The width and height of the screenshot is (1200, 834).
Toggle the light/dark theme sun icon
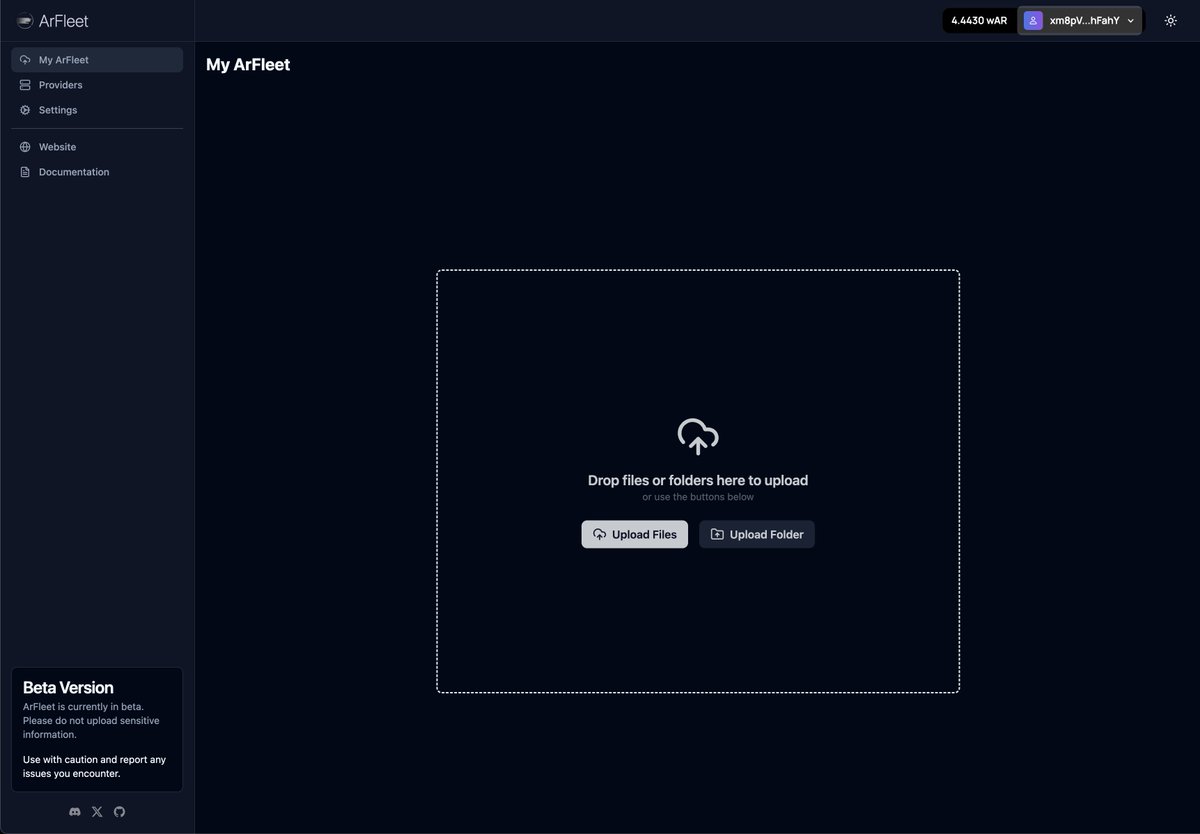point(1171,20)
